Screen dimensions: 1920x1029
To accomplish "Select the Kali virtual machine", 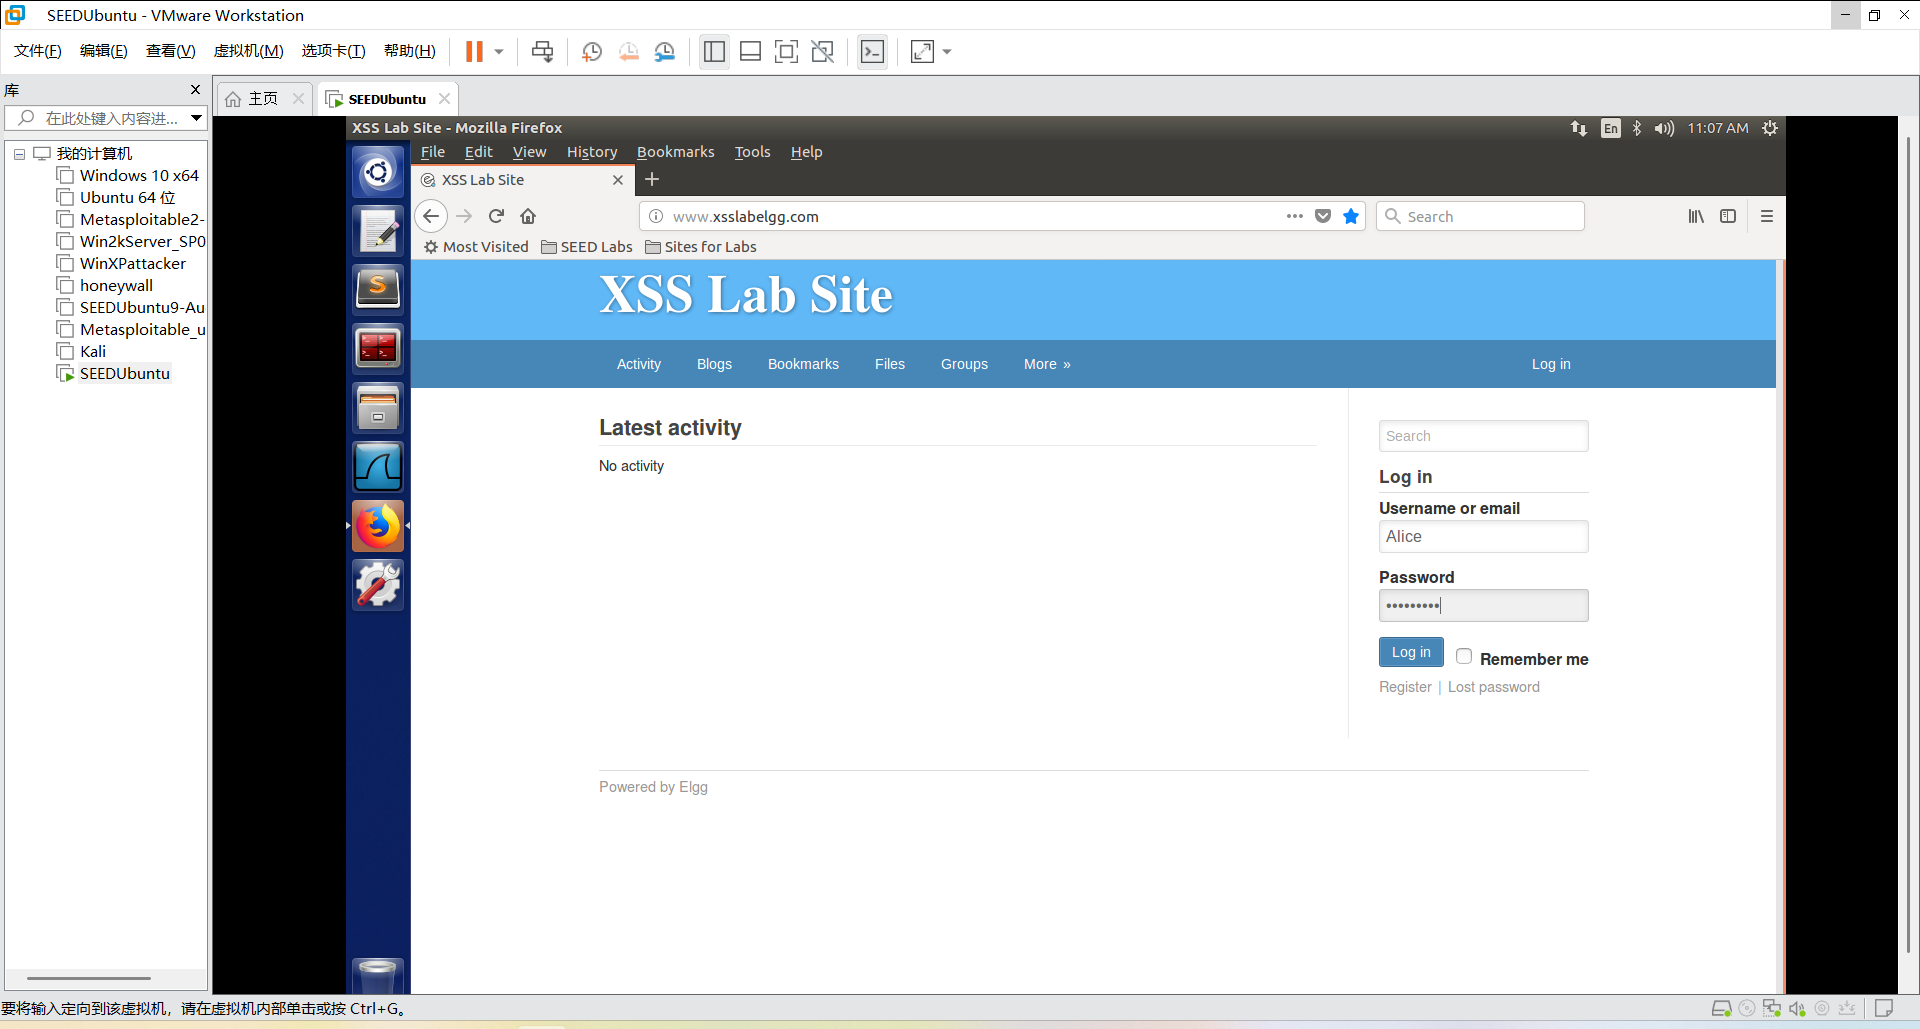I will pos(93,352).
